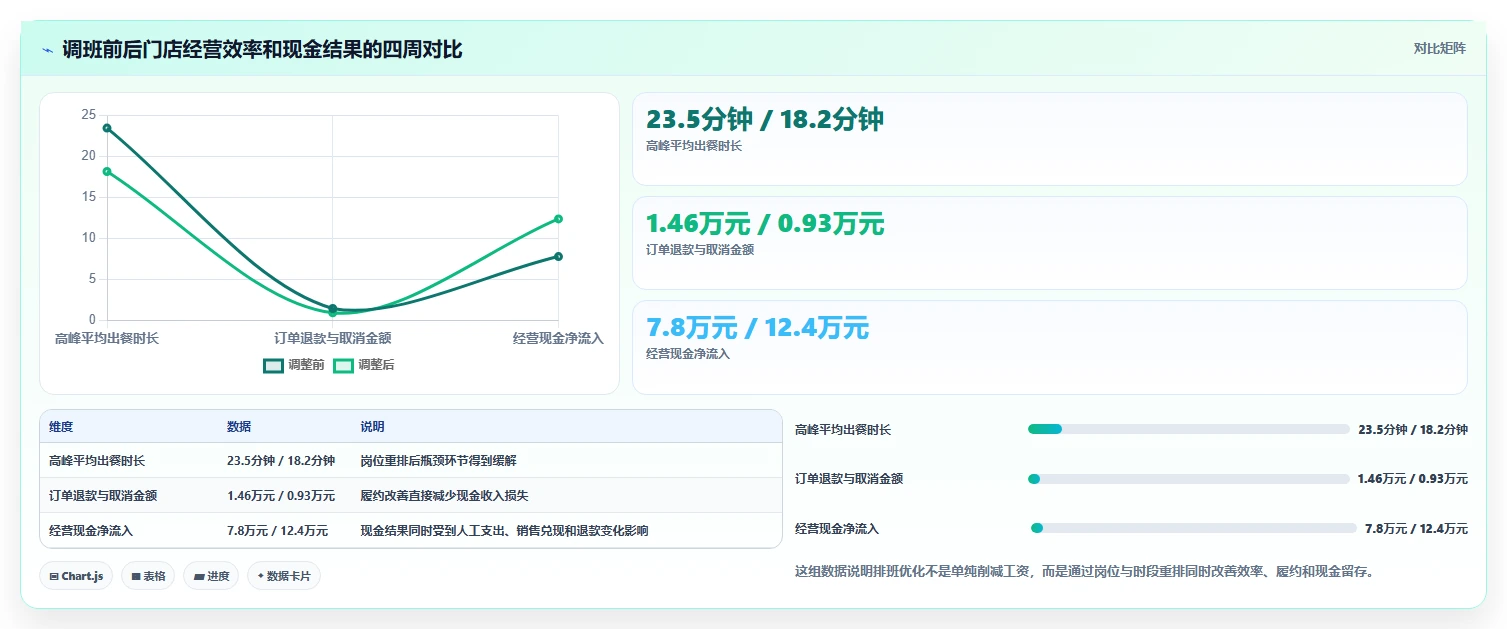Click the 调整后 data point at 18.2
Screen dimensions: 1507x629
(x=107, y=171)
